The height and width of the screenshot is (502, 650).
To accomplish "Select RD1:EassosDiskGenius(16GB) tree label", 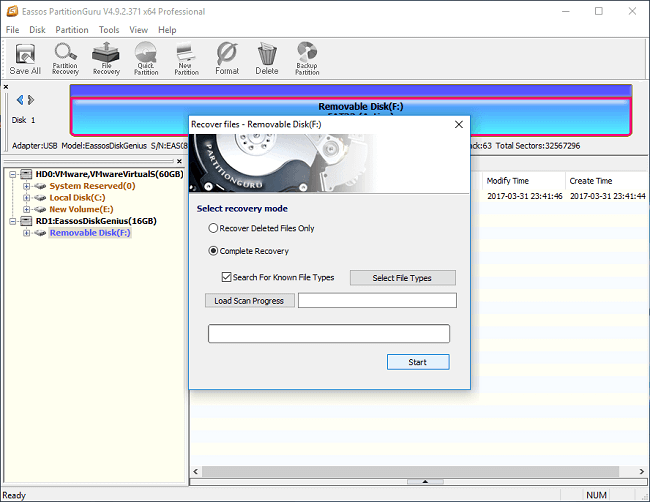I will (96, 221).
